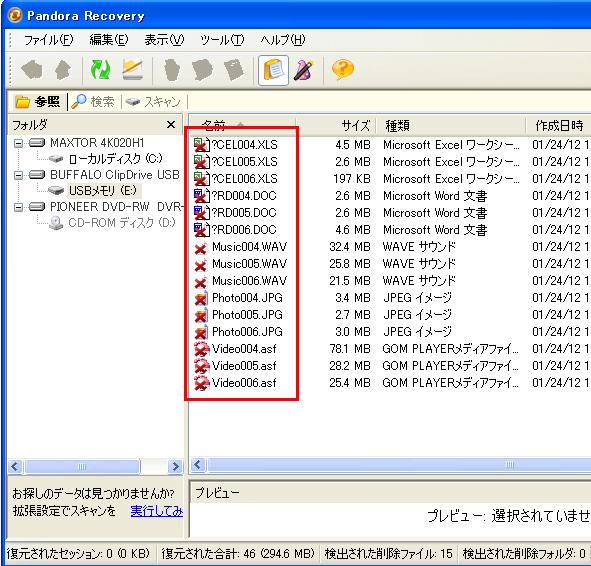
Task: Click the CD-ROM ディスク (D:) disc icon
Action: 56,223
